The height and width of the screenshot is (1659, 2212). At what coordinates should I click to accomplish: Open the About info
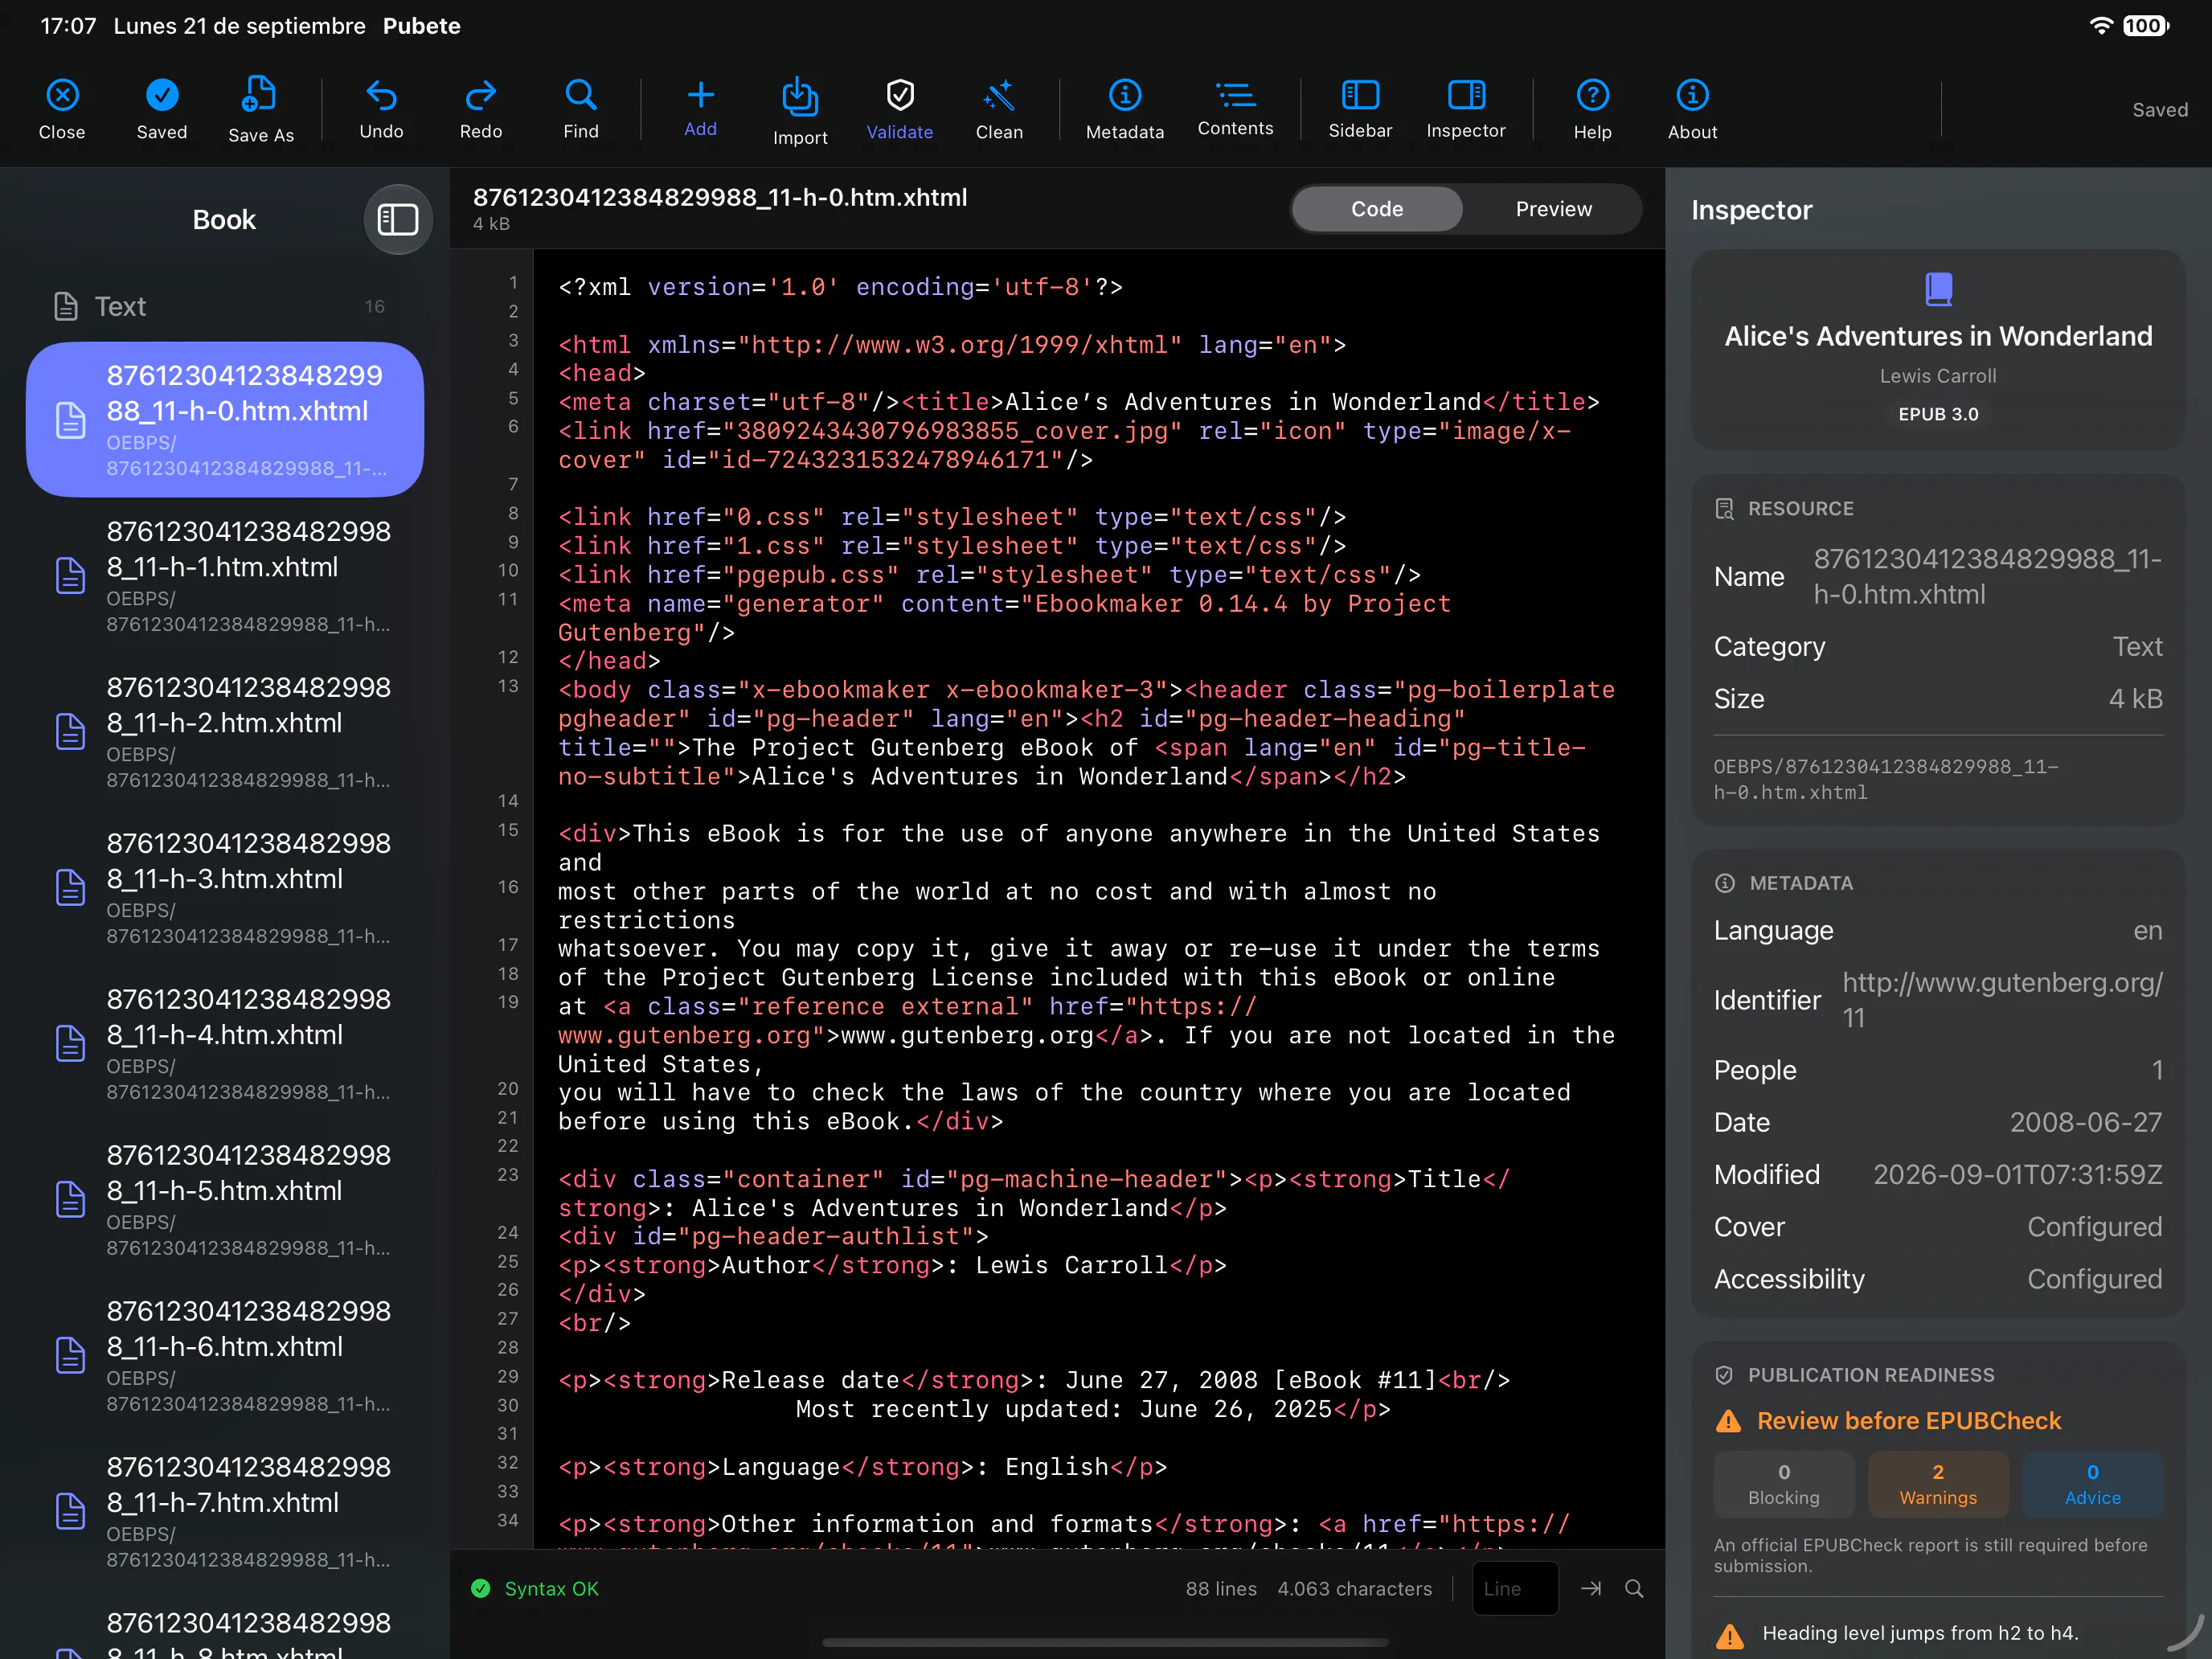(1693, 109)
